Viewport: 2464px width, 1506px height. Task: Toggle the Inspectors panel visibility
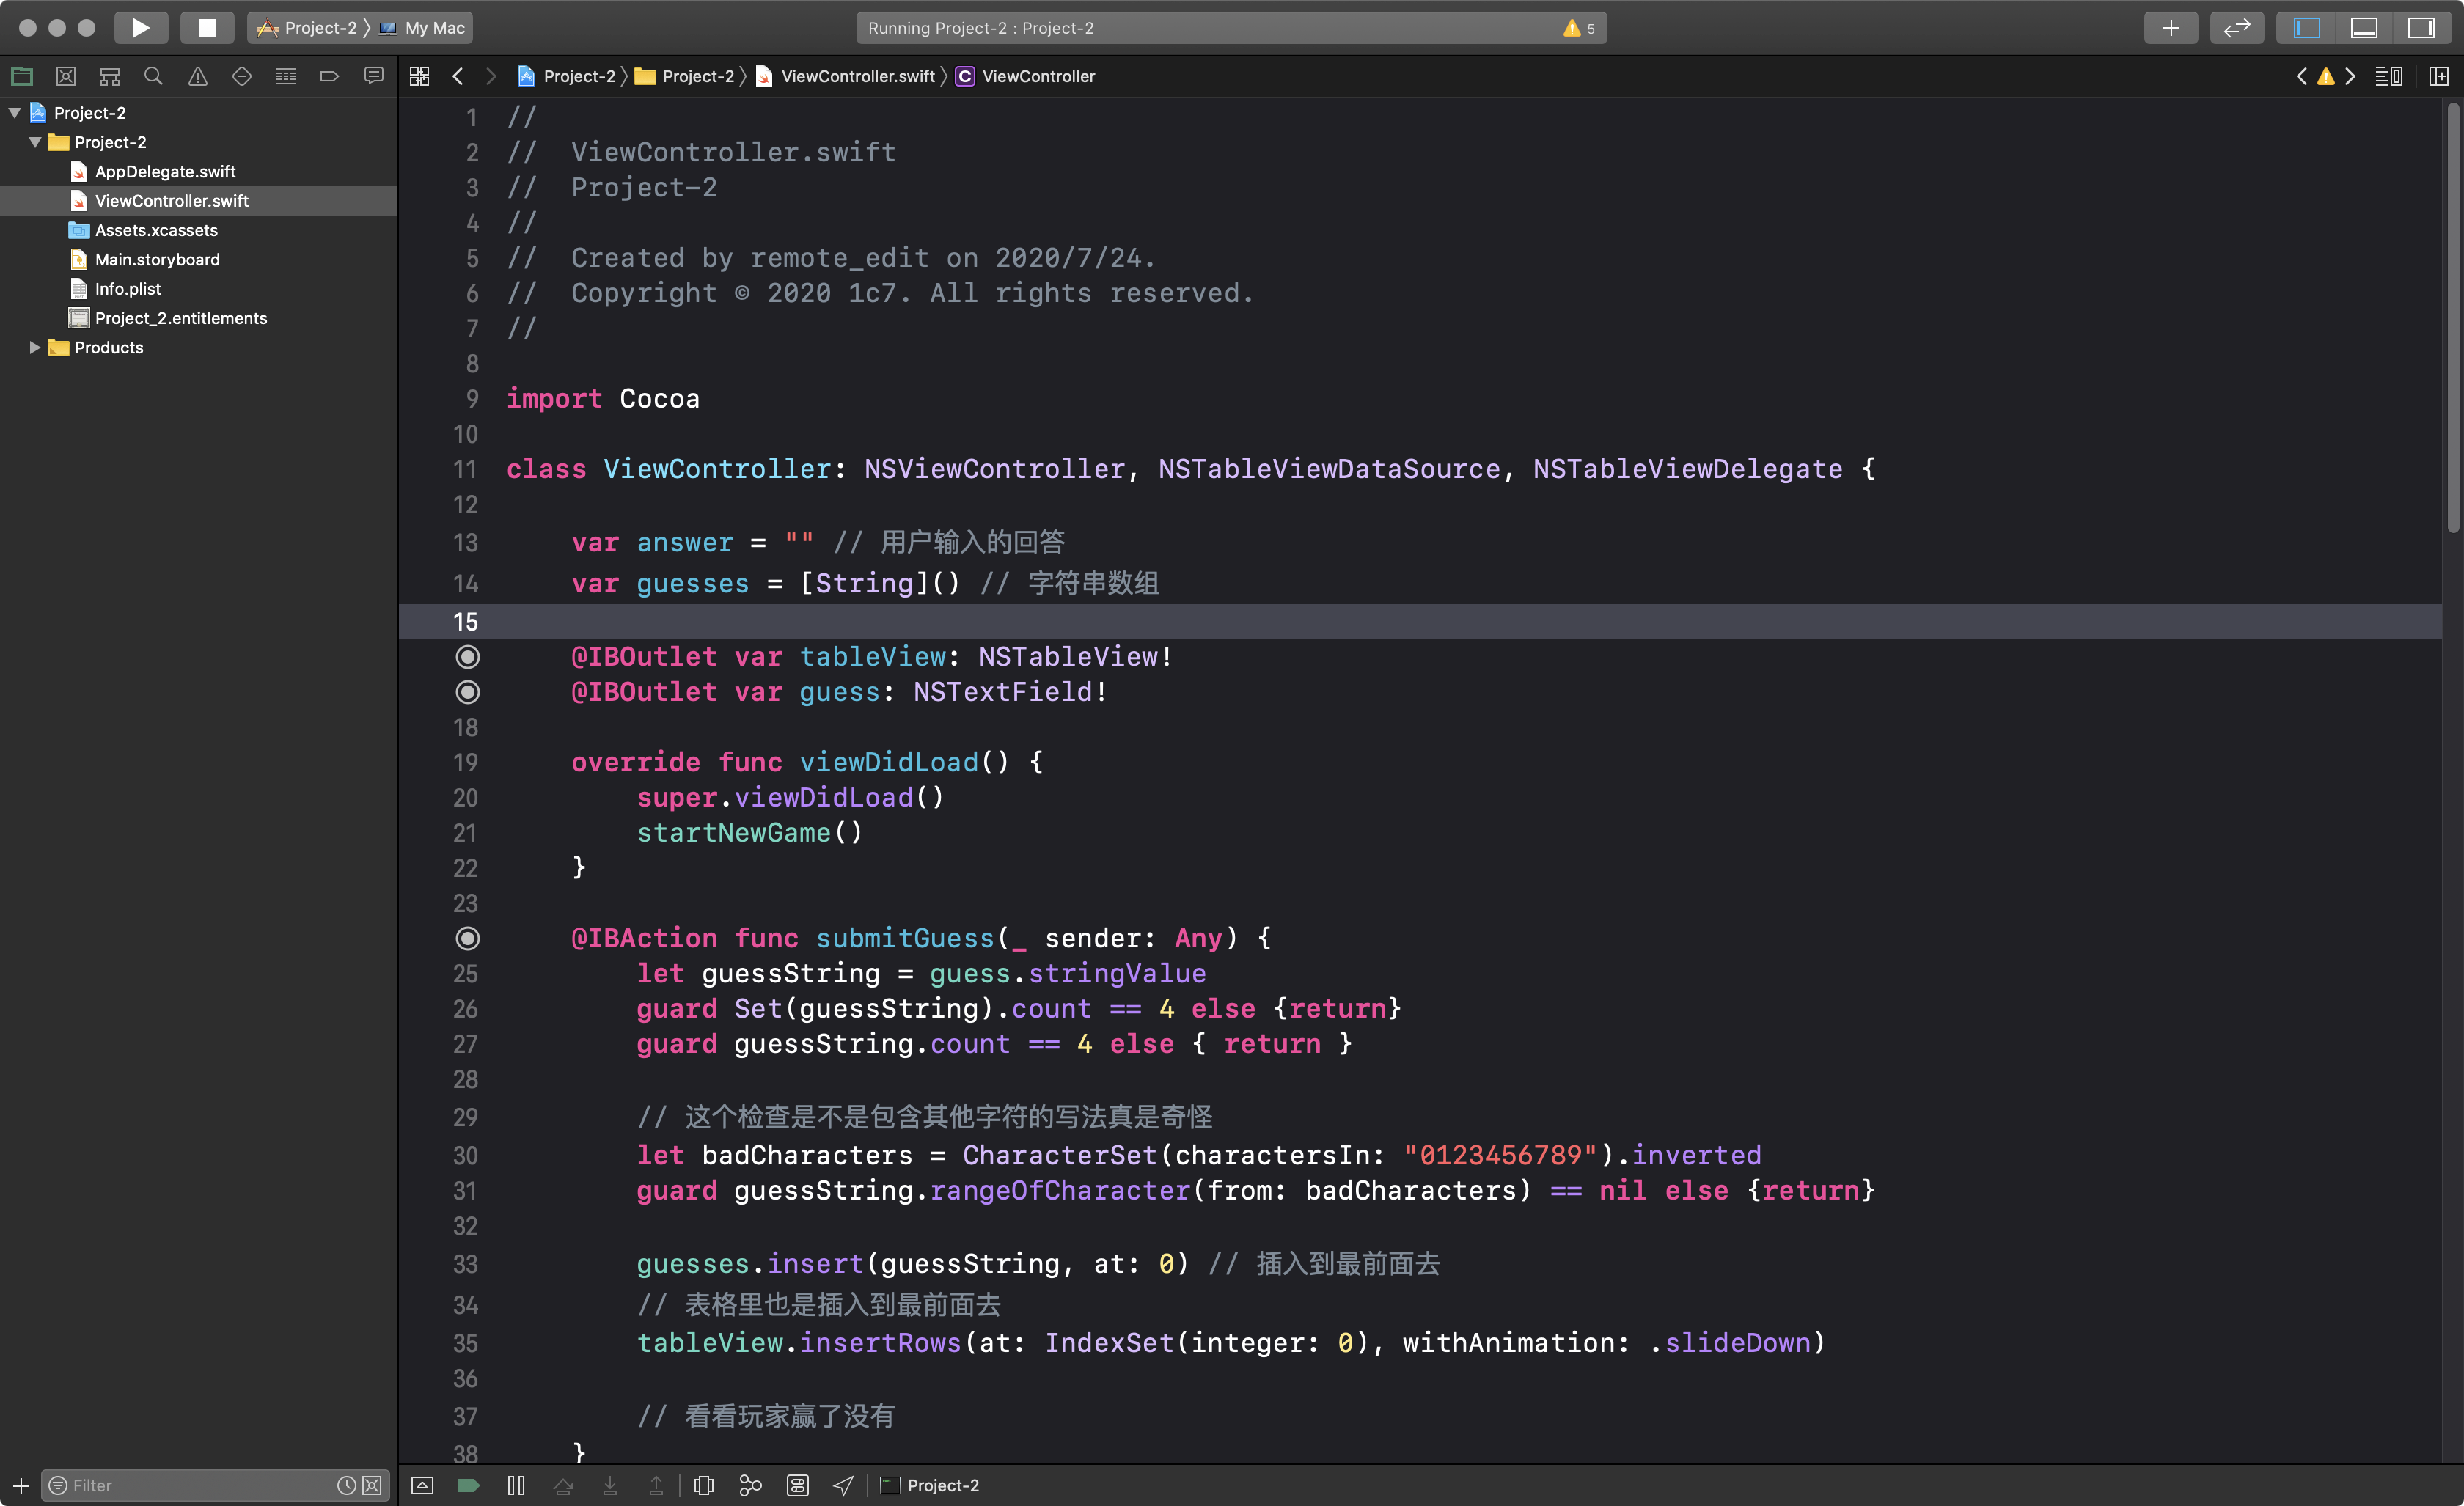[x=2421, y=28]
